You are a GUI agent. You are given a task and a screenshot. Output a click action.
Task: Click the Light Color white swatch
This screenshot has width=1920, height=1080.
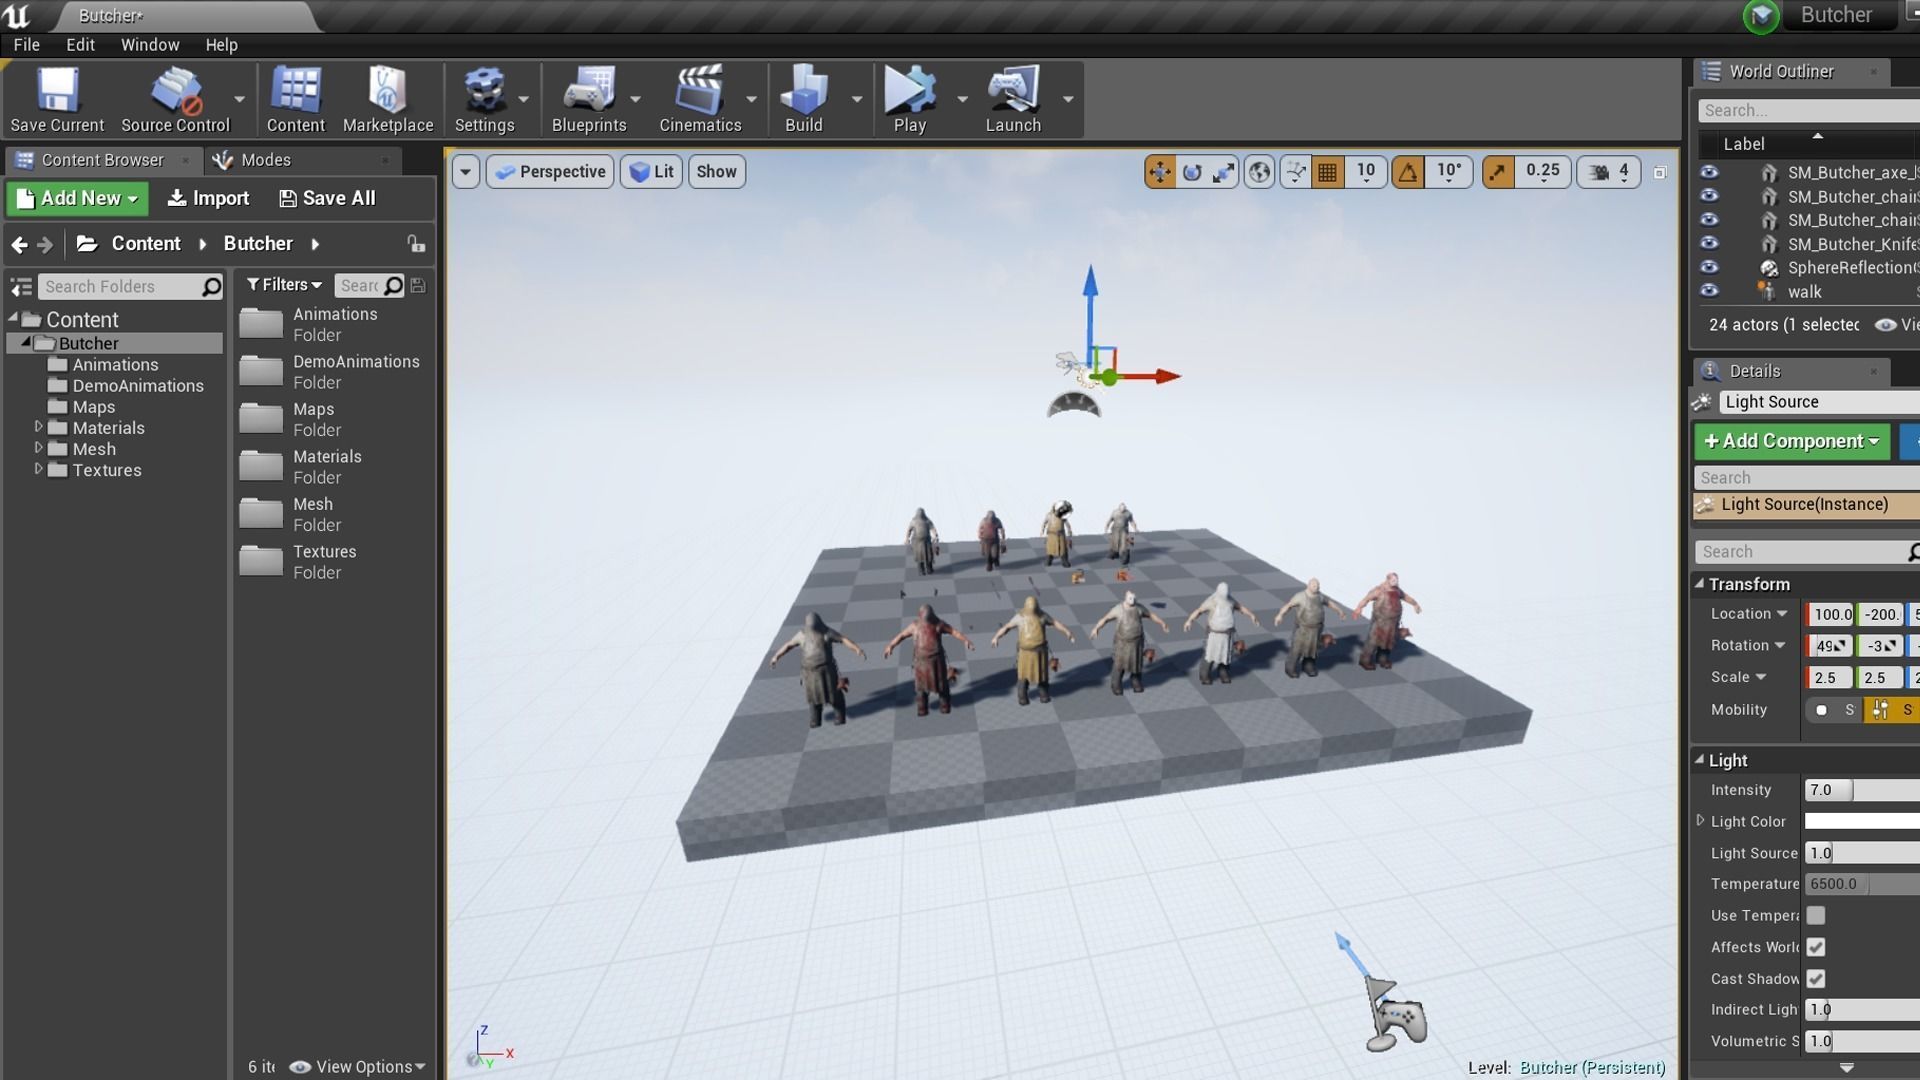click(x=1860, y=821)
